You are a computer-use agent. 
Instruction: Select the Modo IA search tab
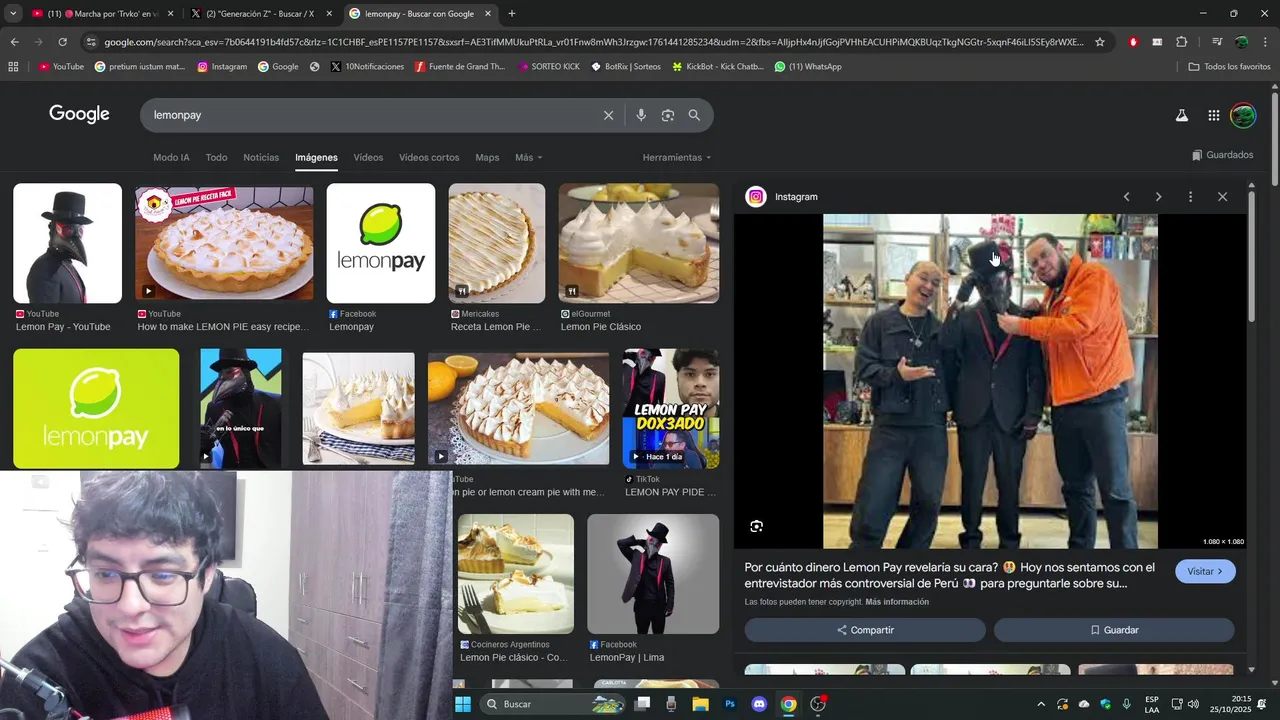(171, 158)
